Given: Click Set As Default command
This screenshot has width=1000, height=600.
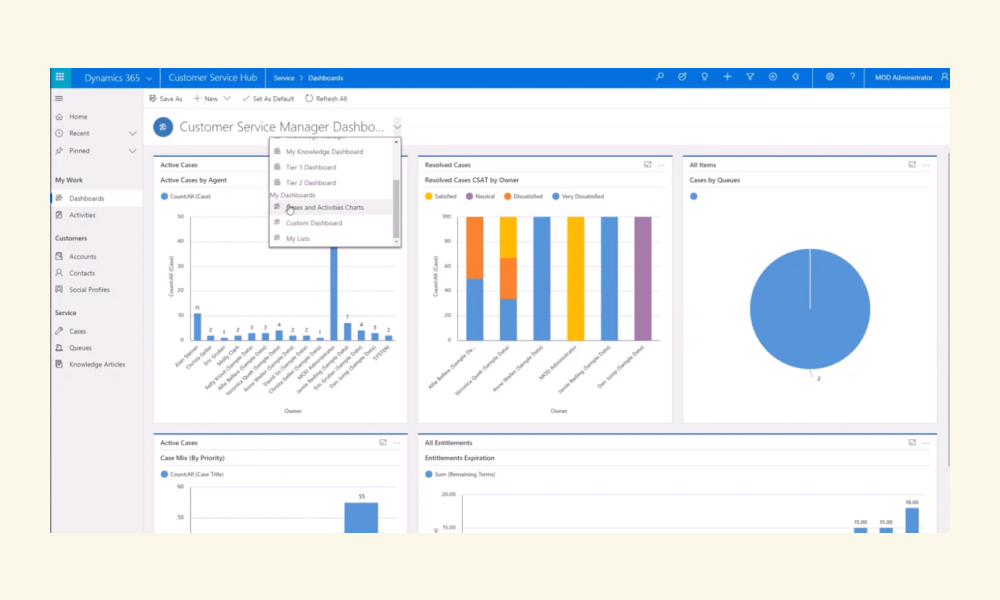Looking at the screenshot, I should point(268,99).
